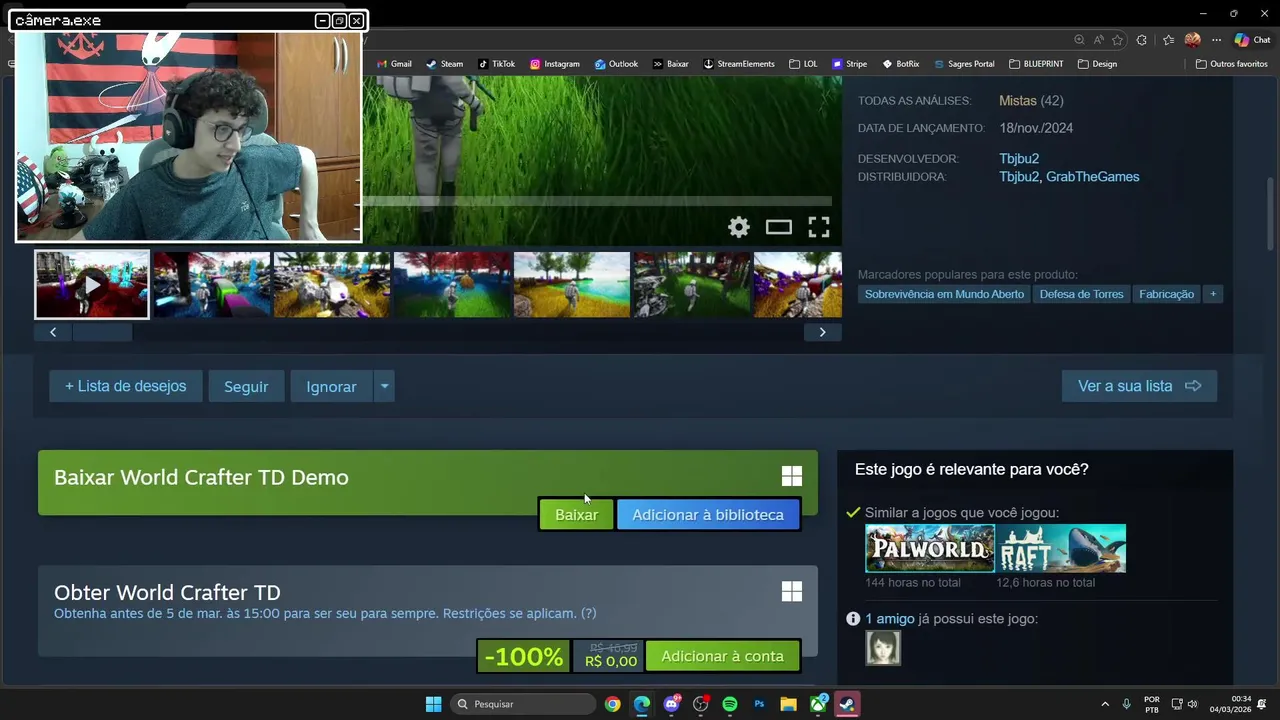Click Windows icon in Baixar Demo banner
The width and height of the screenshot is (1280, 720).
(x=791, y=477)
